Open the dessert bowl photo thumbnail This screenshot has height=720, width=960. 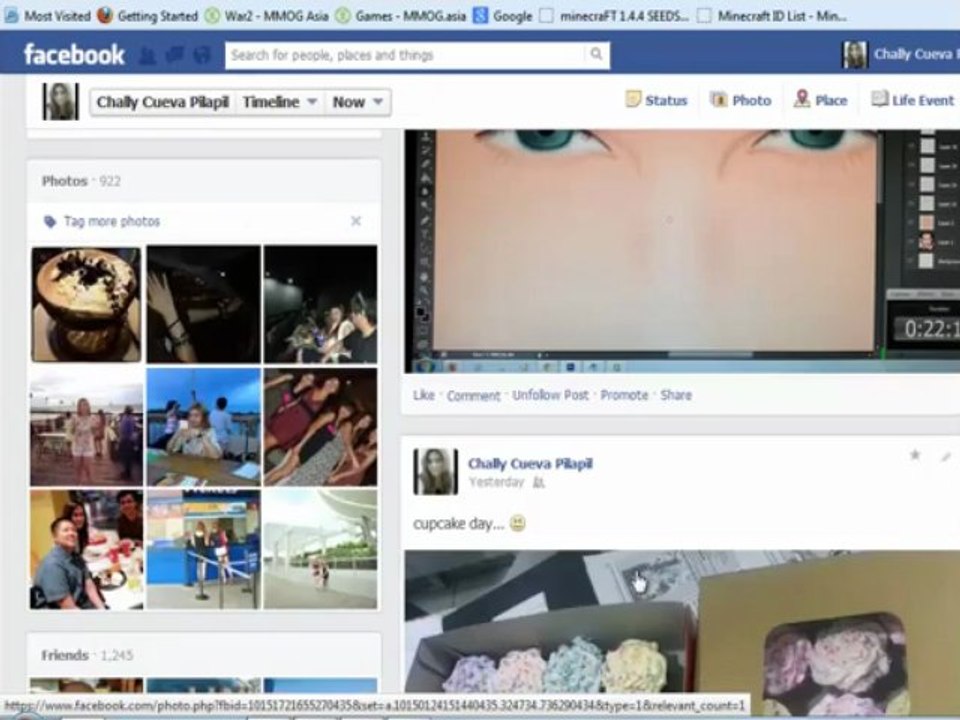click(86, 304)
